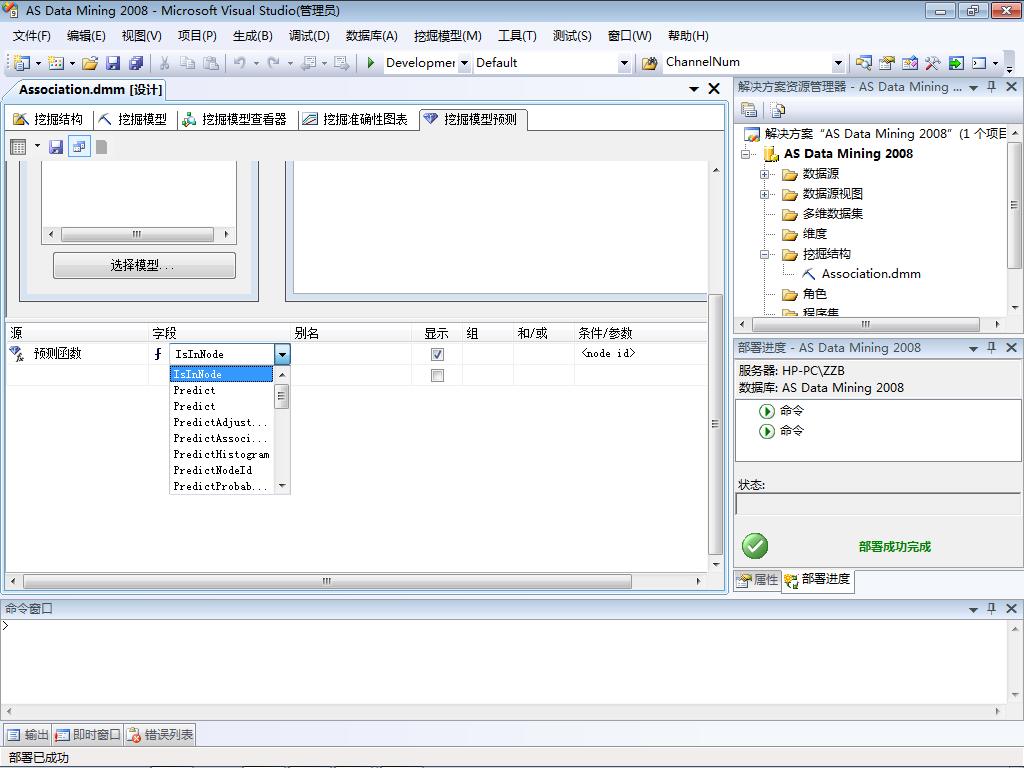The width and height of the screenshot is (1024, 768).
Task: Open the 数据库(A) menu
Action: 372,36
